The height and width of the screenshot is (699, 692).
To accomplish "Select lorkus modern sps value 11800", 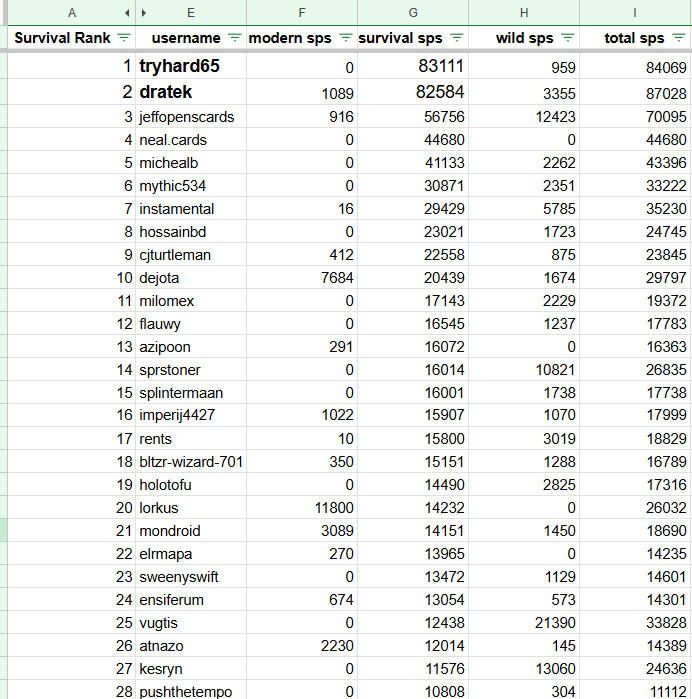I will coord(302,508).
